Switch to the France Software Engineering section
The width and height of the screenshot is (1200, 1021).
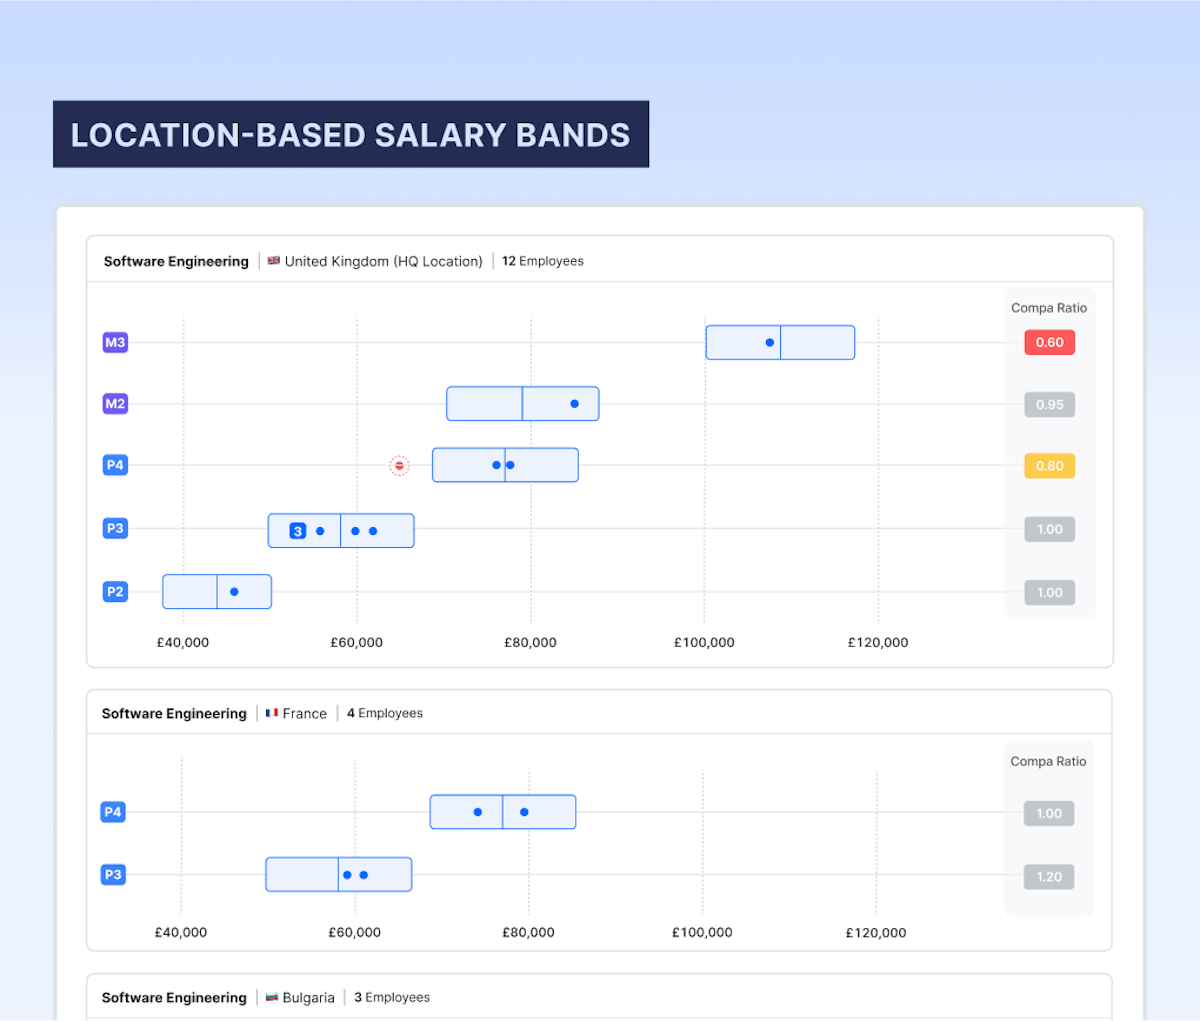pyautogui.click(x=173, y=713)
